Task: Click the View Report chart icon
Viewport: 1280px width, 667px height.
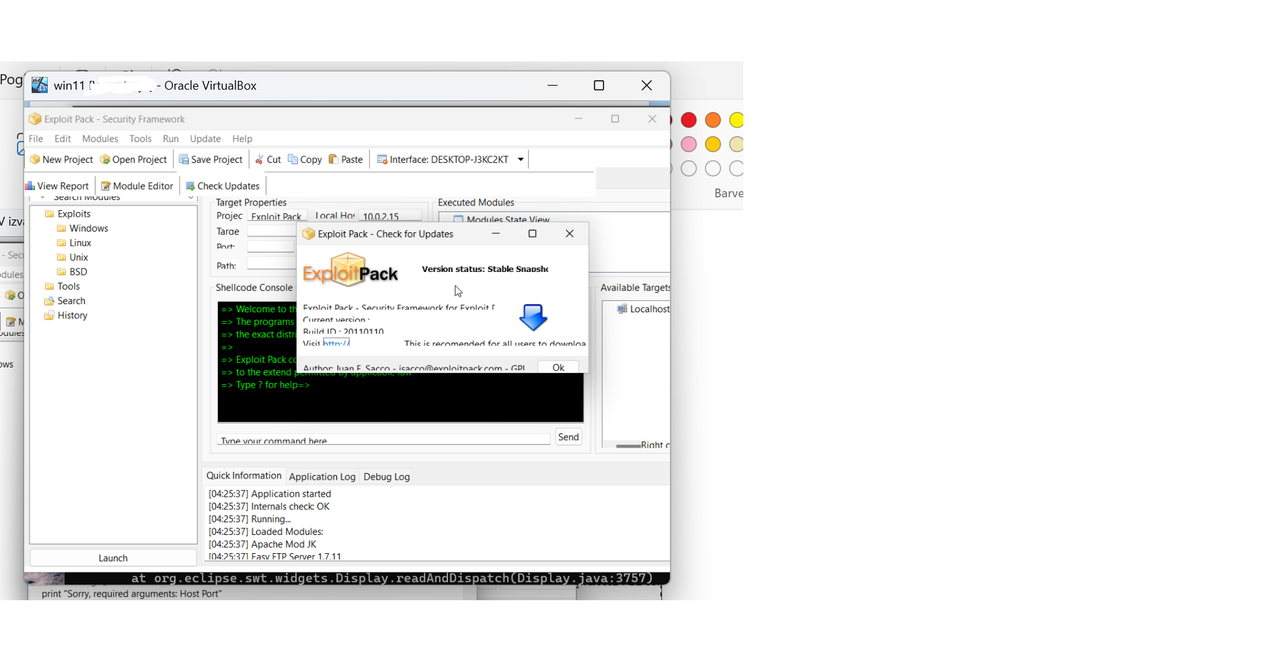Action: [x=30, y=186]
